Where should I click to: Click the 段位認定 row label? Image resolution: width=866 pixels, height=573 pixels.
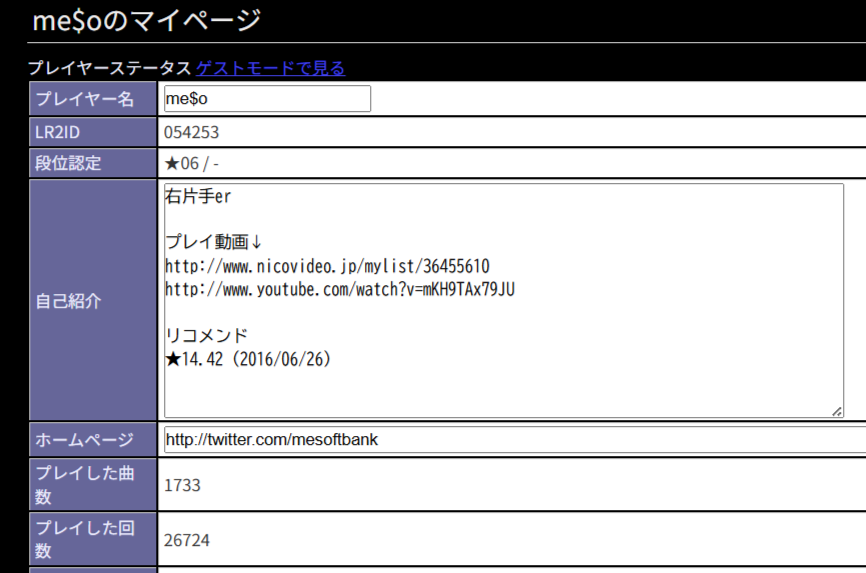[93, 164]
